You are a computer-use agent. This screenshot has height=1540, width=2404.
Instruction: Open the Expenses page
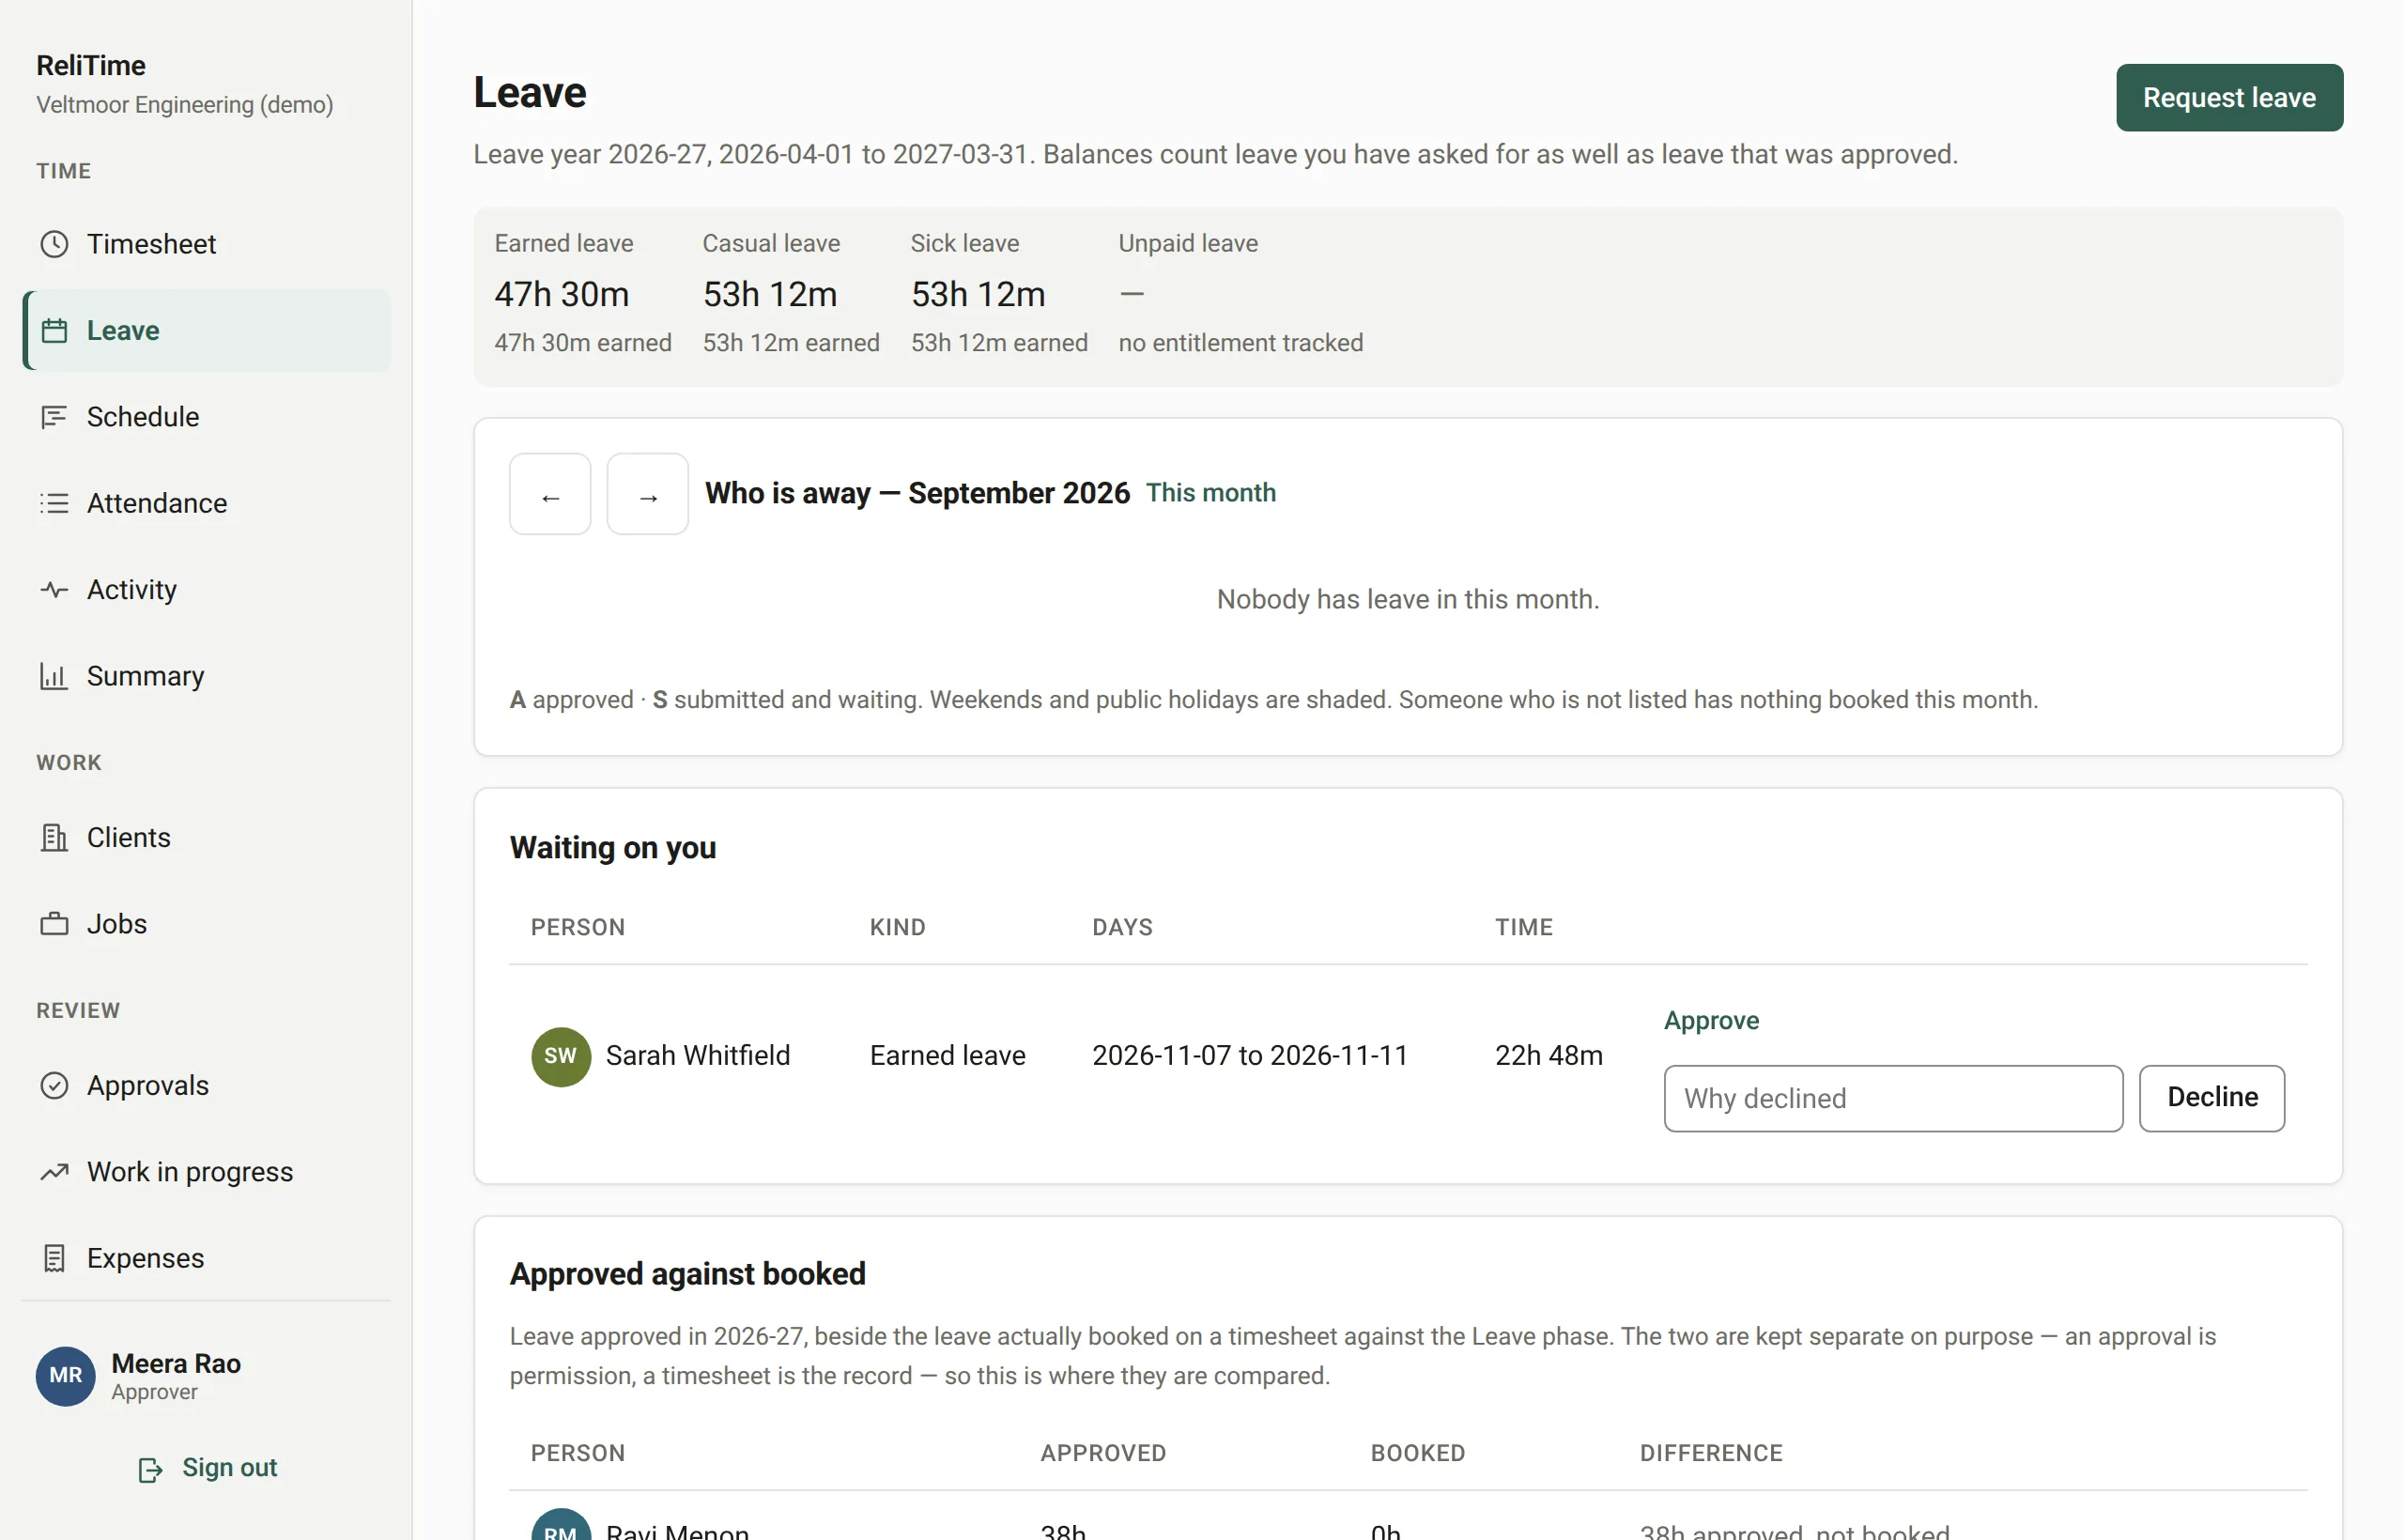[x=206, y=1258]
